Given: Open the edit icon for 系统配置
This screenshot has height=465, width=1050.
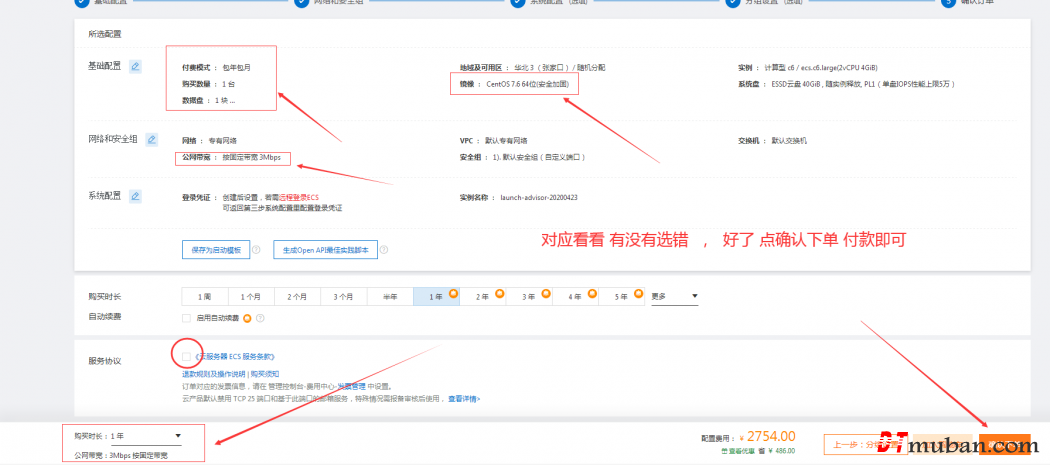Looking at the screenshot, I should (136, 196).
